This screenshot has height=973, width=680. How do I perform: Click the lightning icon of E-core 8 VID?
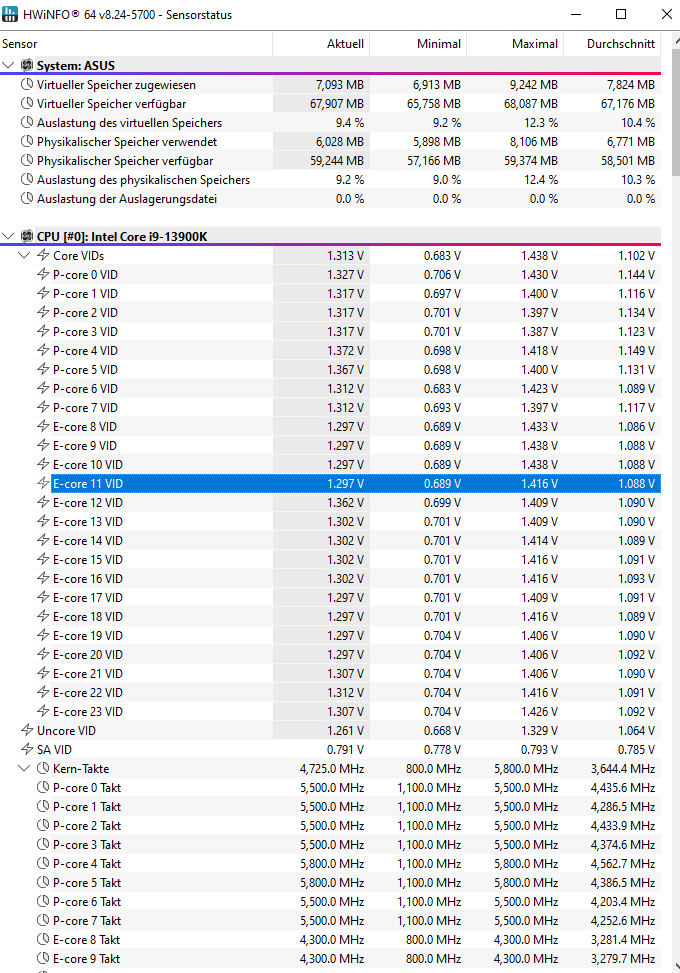[x=43, y=426]
